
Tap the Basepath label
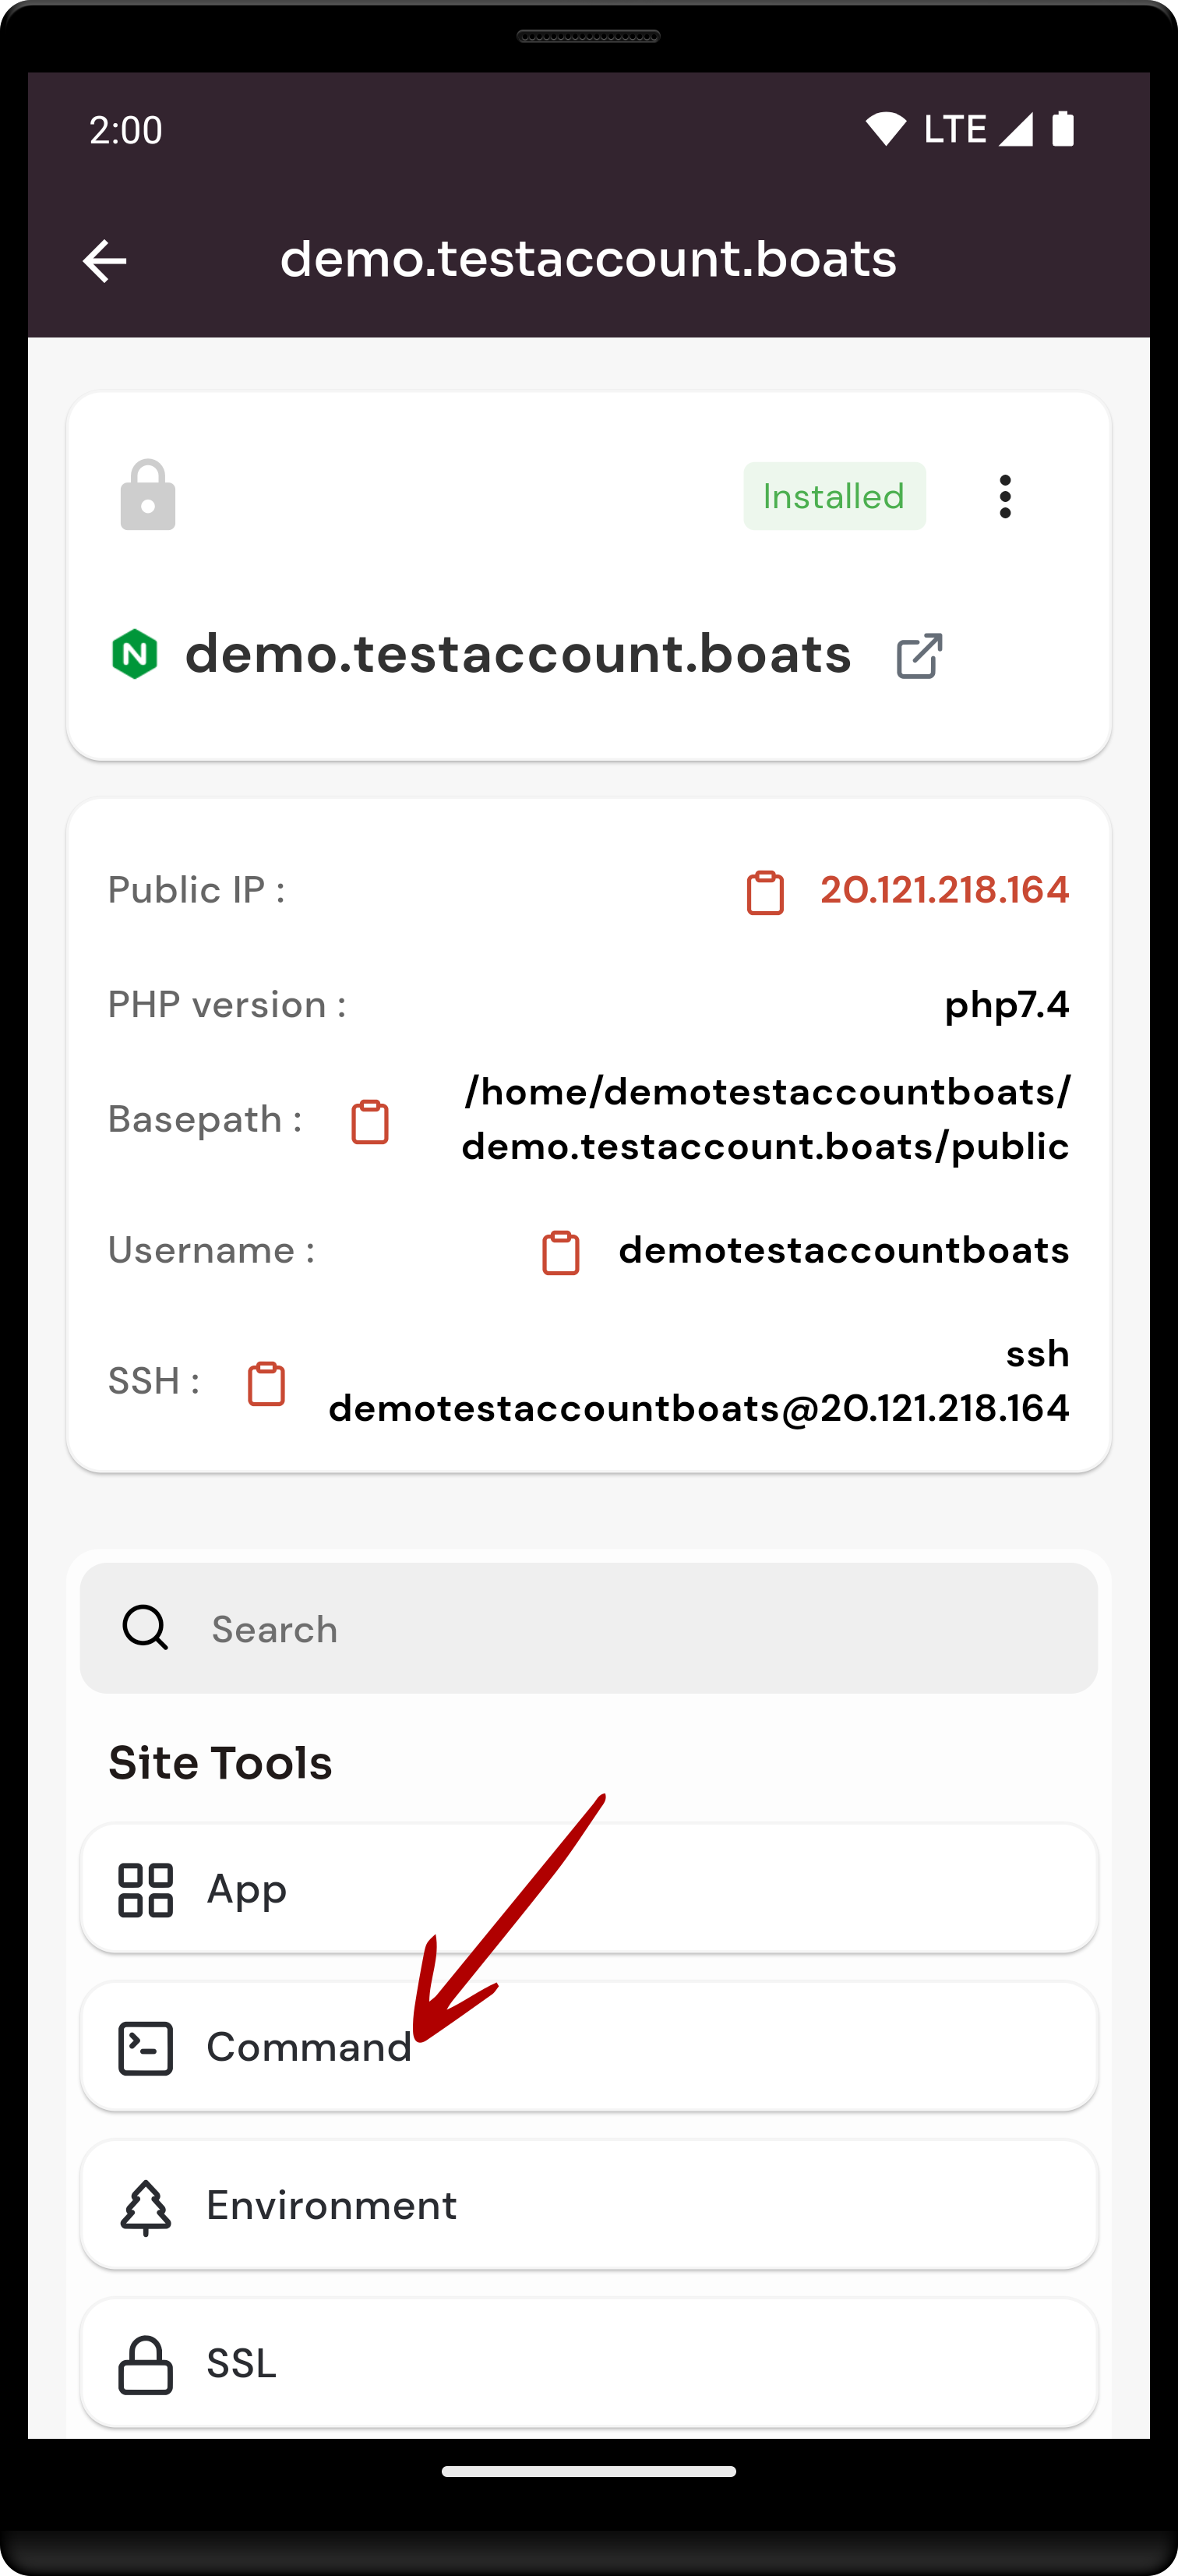pos(205,1119)
